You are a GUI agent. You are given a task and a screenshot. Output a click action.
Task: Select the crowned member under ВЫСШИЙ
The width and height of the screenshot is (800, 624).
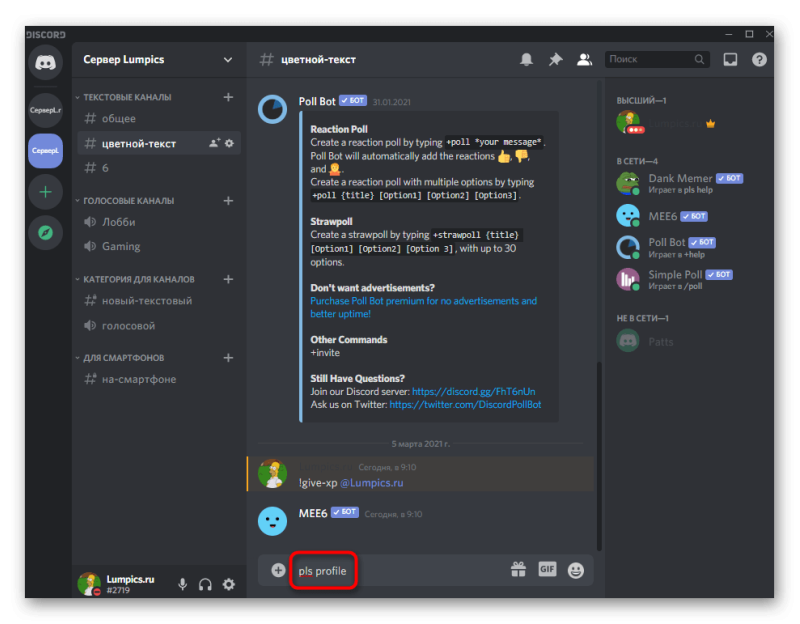pos(687,123)
